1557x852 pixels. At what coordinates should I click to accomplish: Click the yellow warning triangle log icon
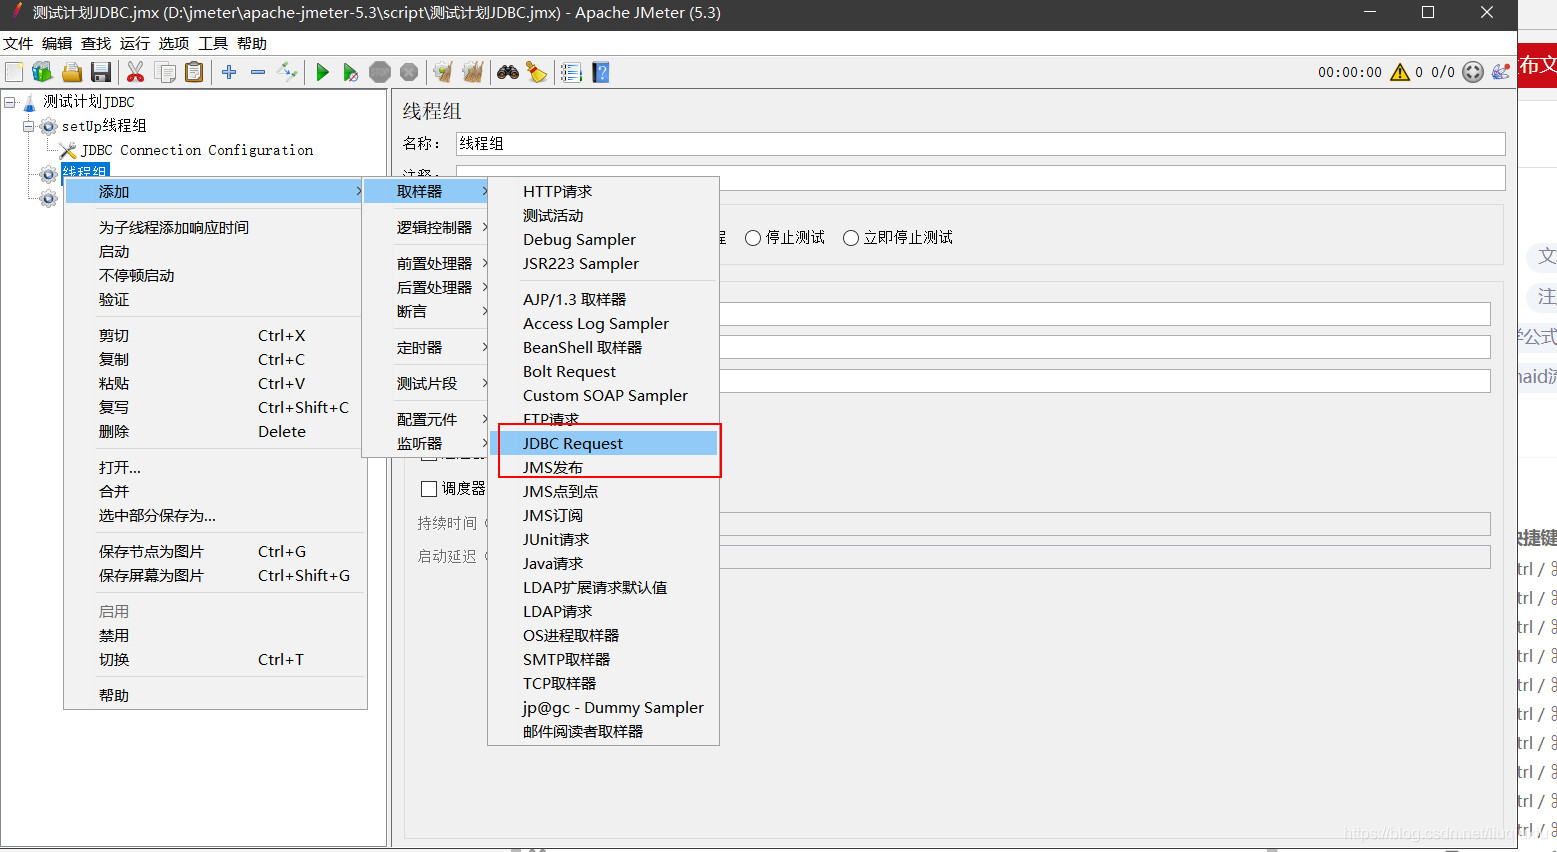1400,72
